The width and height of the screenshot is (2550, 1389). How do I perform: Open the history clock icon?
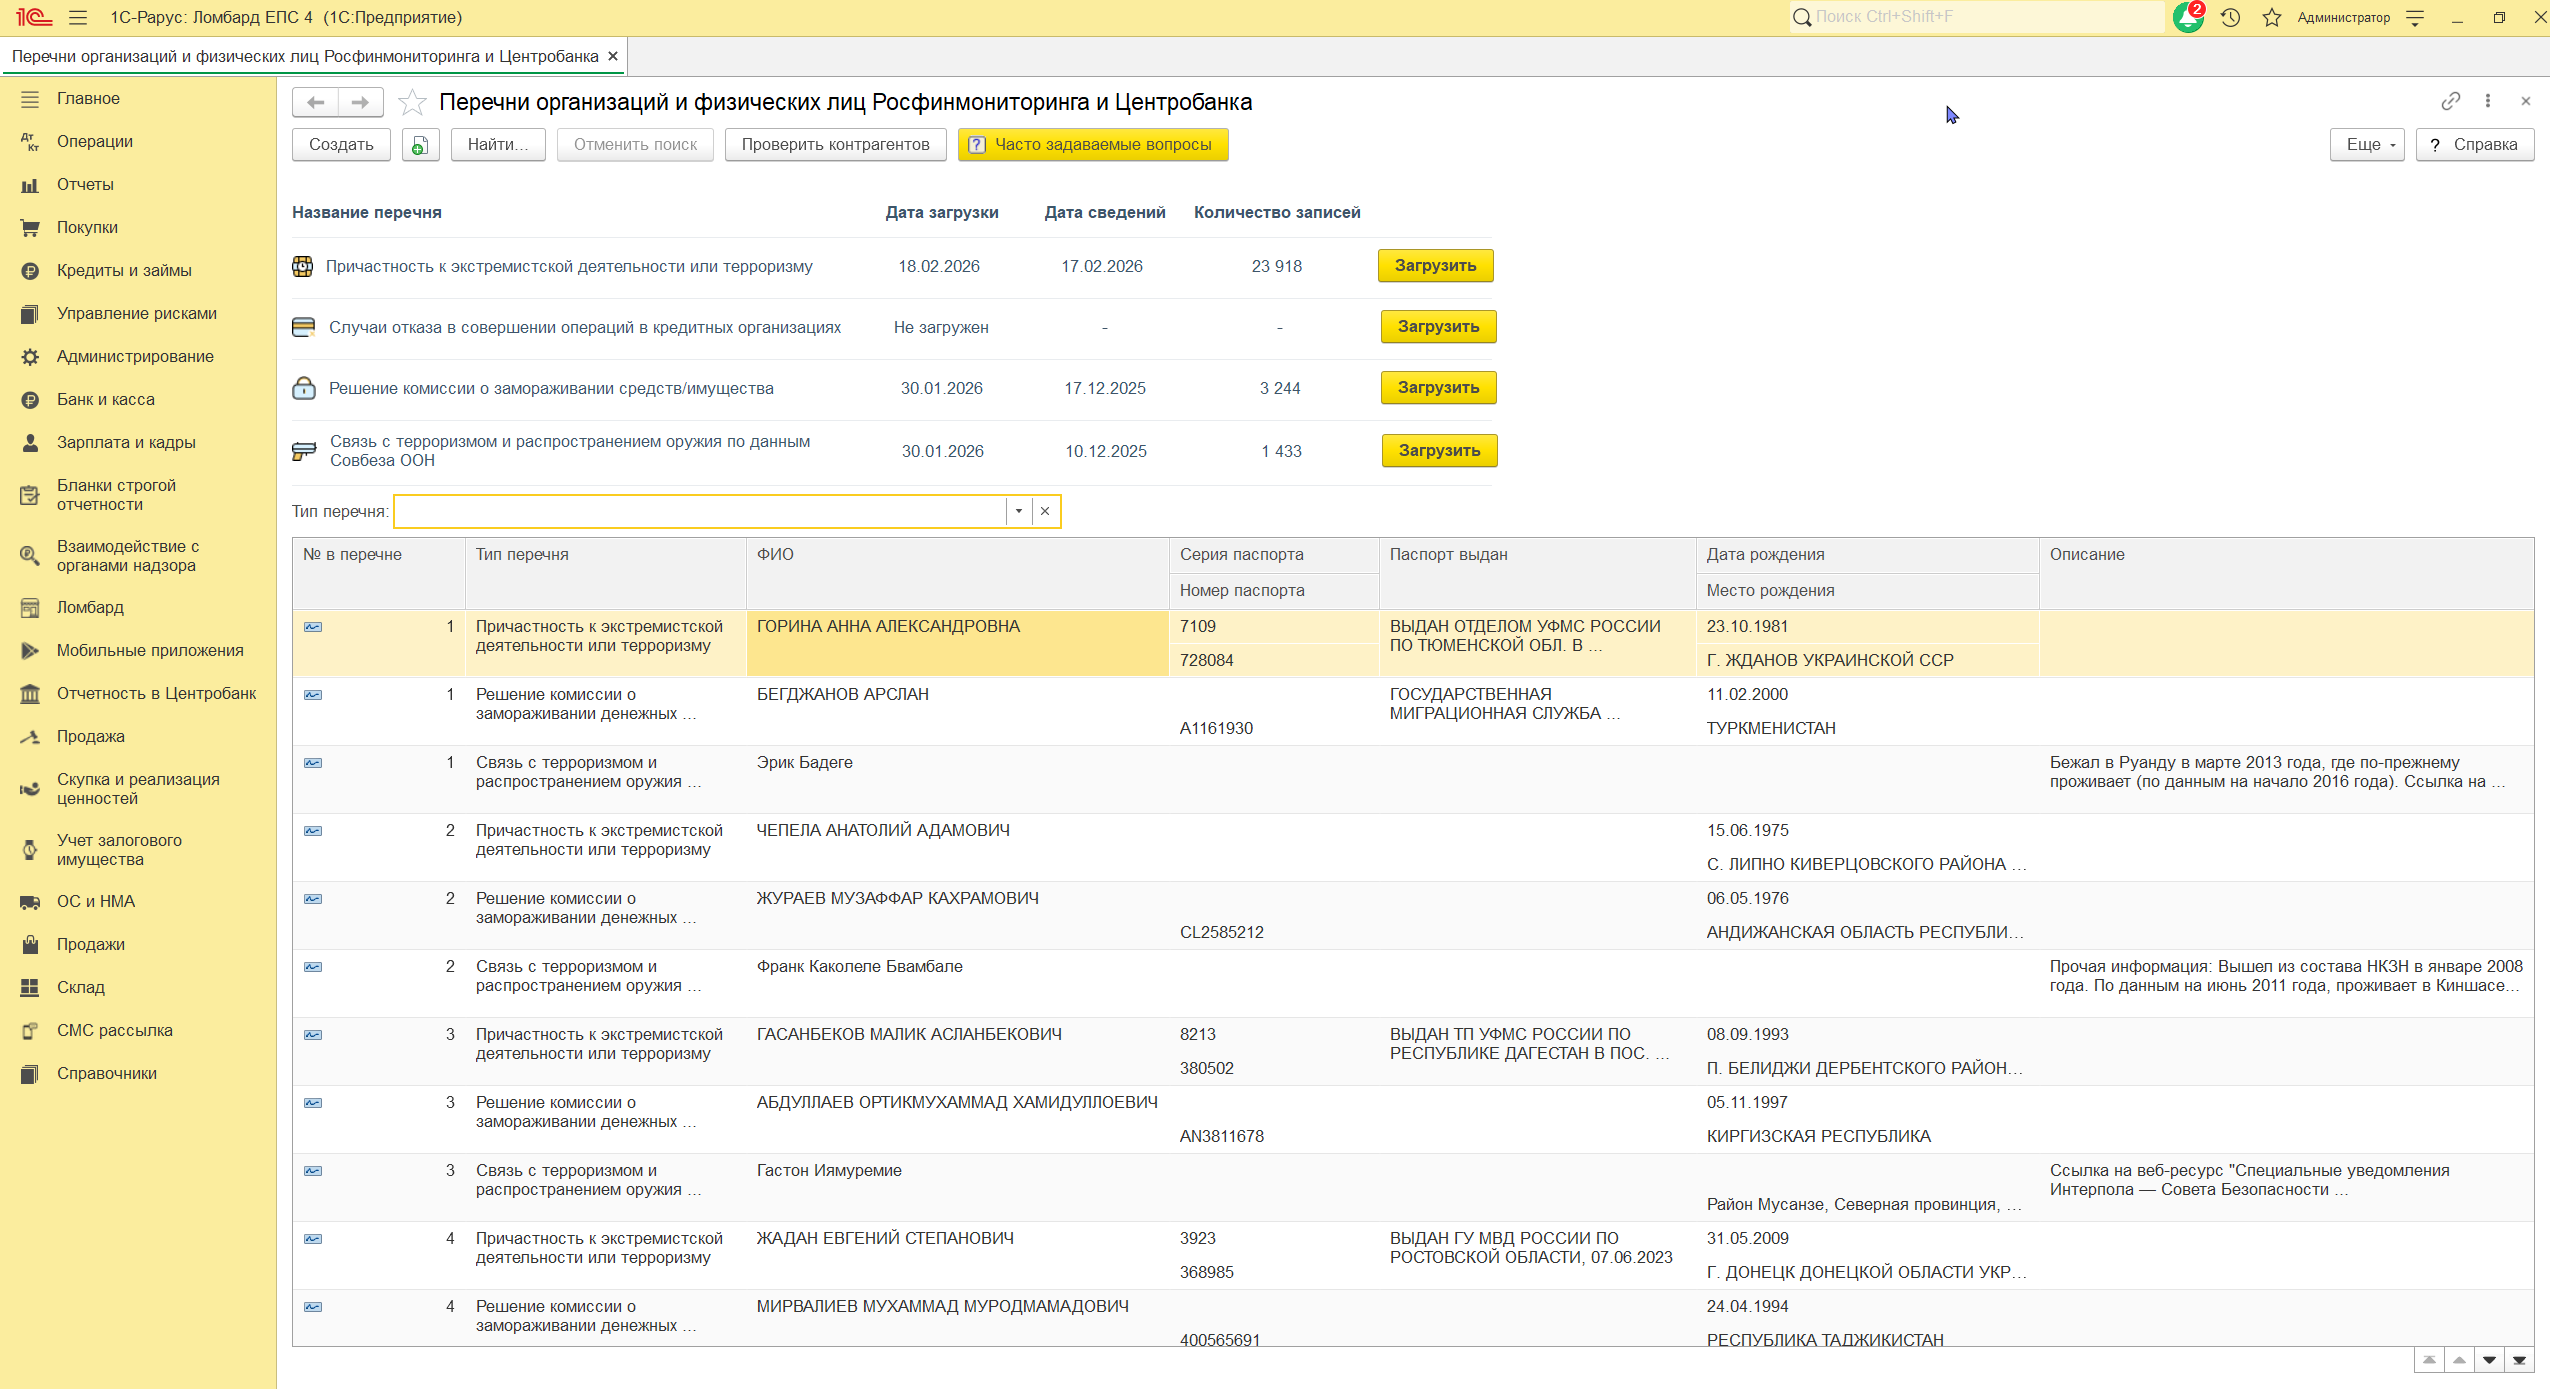click(2230, 18)
